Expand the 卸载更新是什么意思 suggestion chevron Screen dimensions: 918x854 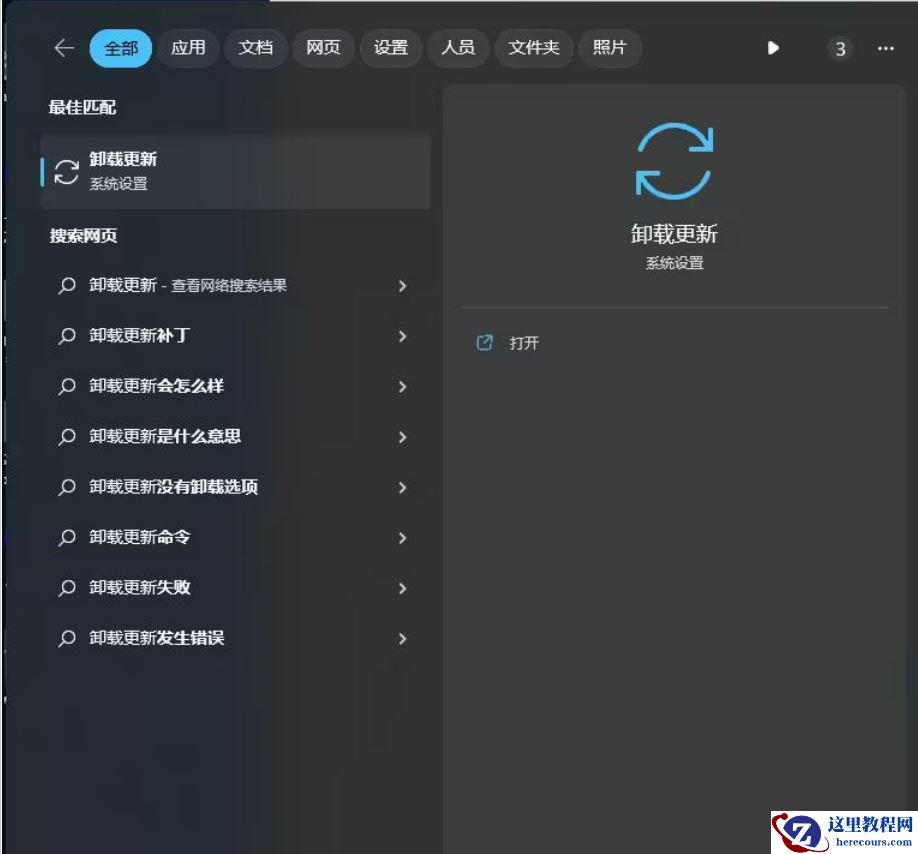(x=402, y=437)
